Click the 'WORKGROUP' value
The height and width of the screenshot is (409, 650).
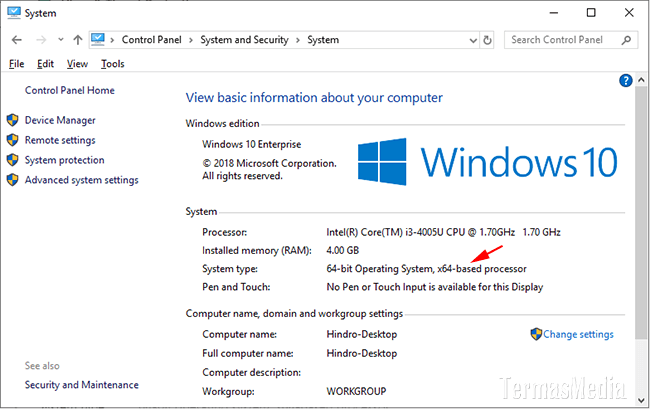(357, 391)
